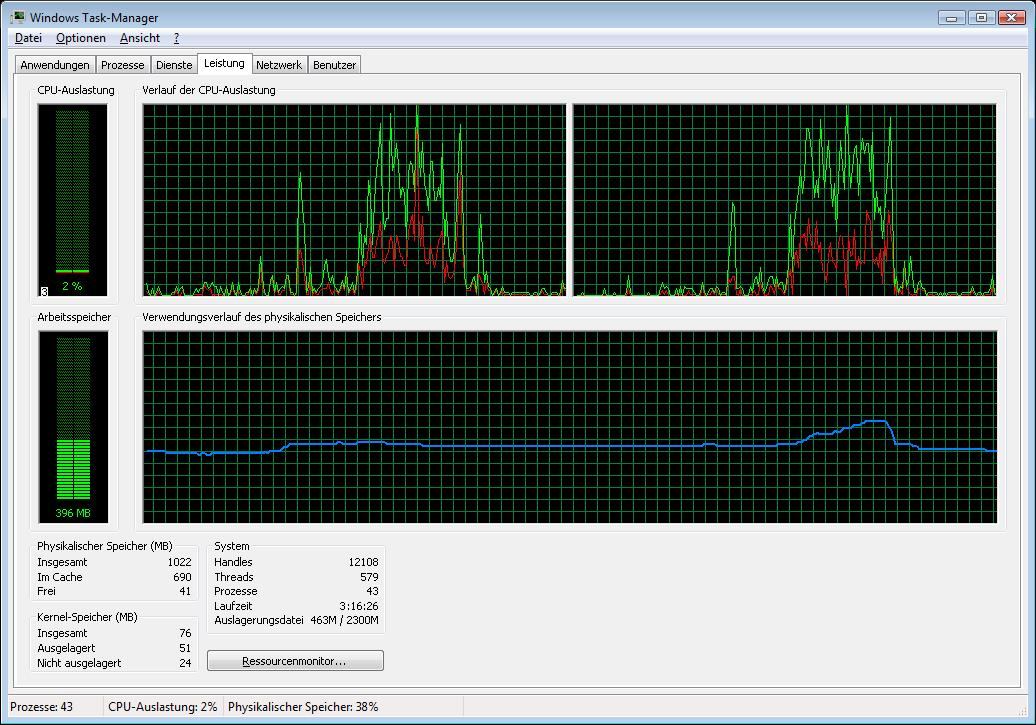The height and width of the screenshot is (725, 1036).
Task: Switch to the Dienste tab
Action: point(174,65)
